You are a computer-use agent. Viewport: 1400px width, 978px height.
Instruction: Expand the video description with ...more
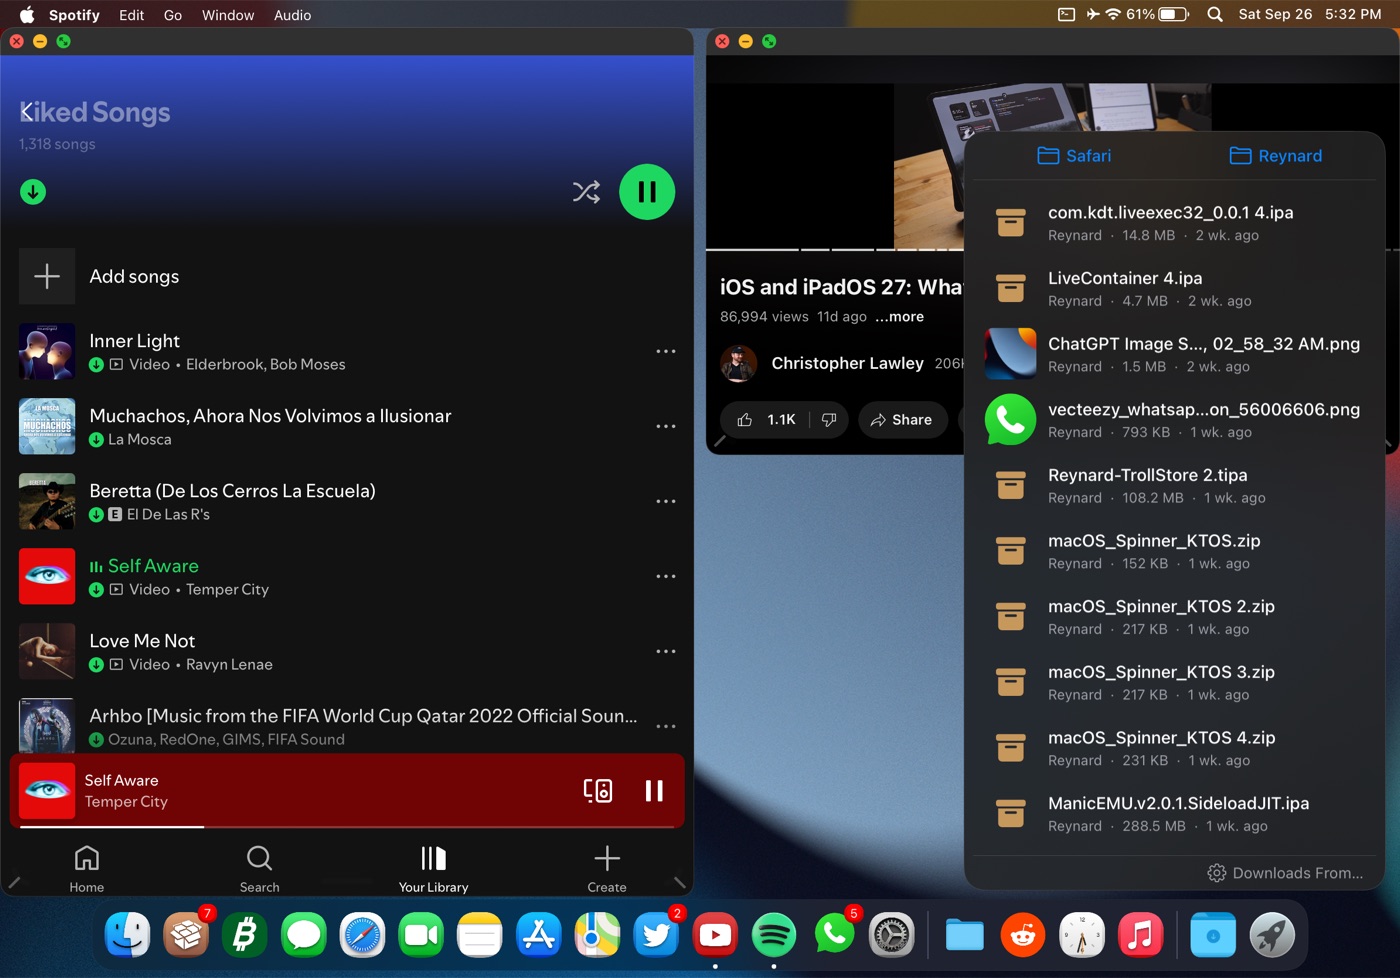(x=899, y=317)
